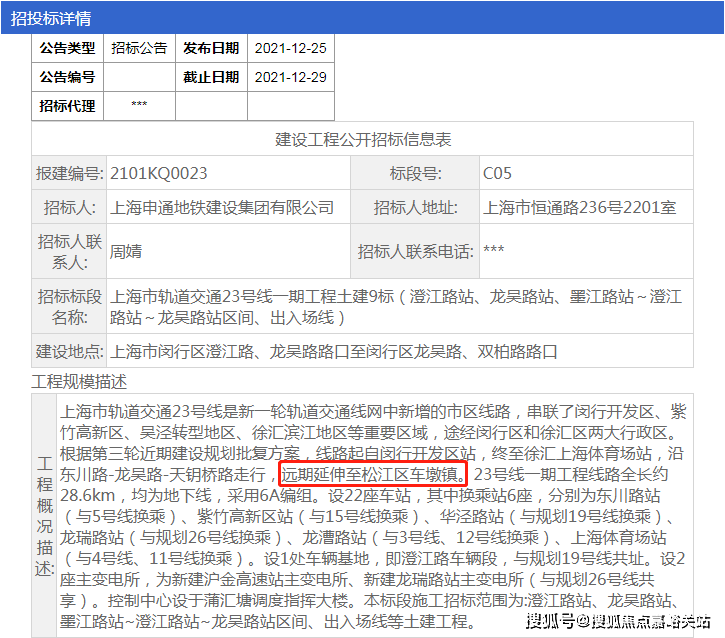Select text 龙漕路站（与3号线、12号线换乘）
Image resolution: width=725 pixels, height=638 pixels.
pyautogui.click(x=428, y=537)
